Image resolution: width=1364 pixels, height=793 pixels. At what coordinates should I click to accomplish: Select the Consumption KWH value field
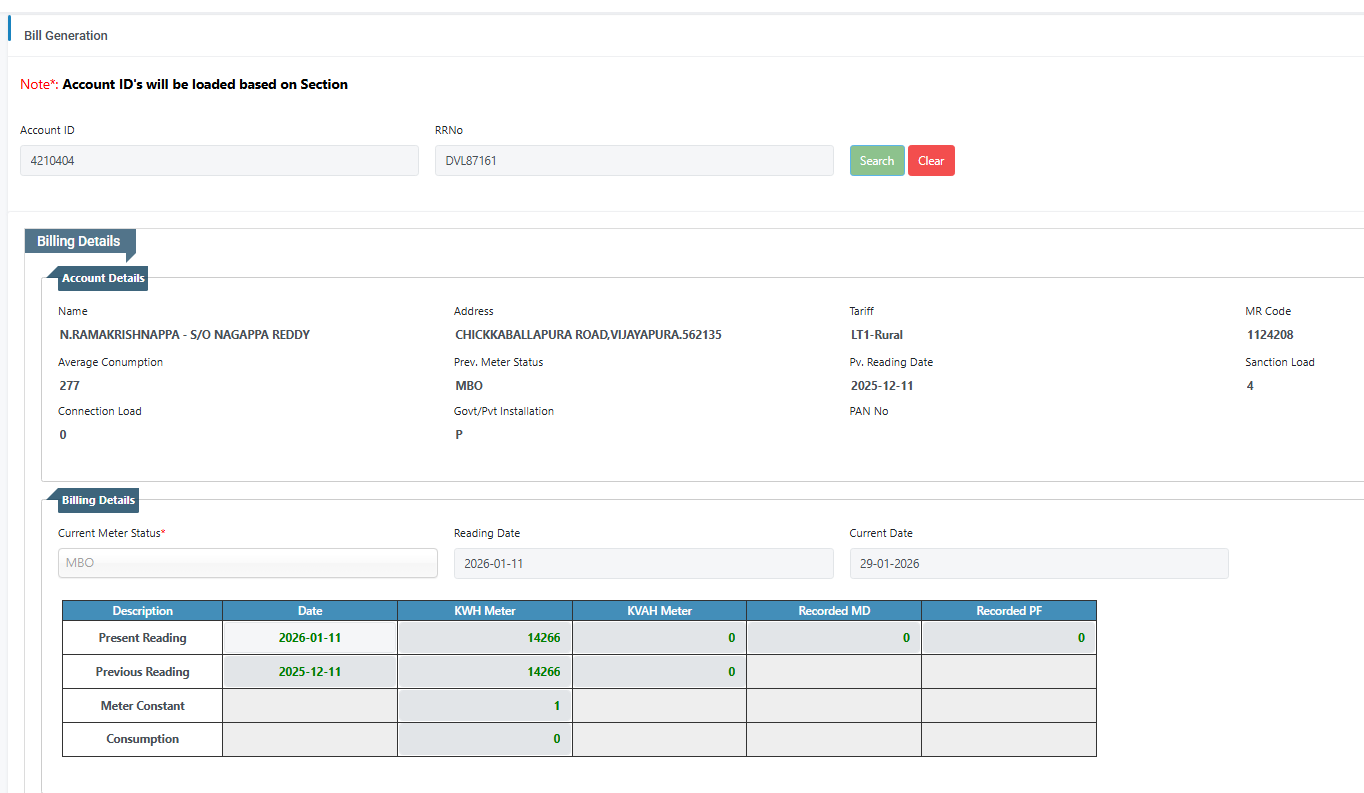[485, 740]
